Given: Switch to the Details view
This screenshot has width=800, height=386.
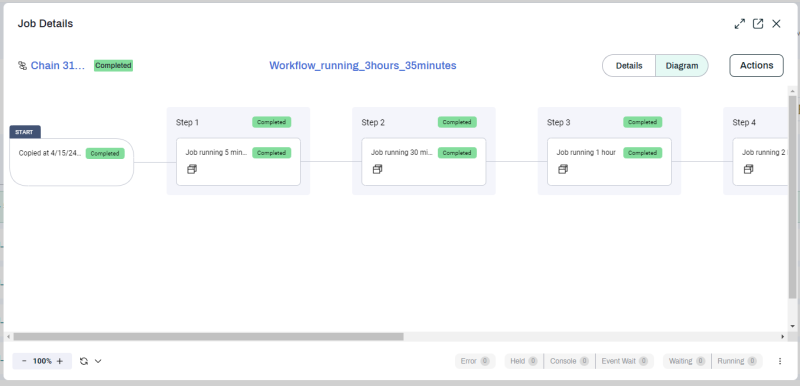Looking at the screenshot, I should click(629, 66).
